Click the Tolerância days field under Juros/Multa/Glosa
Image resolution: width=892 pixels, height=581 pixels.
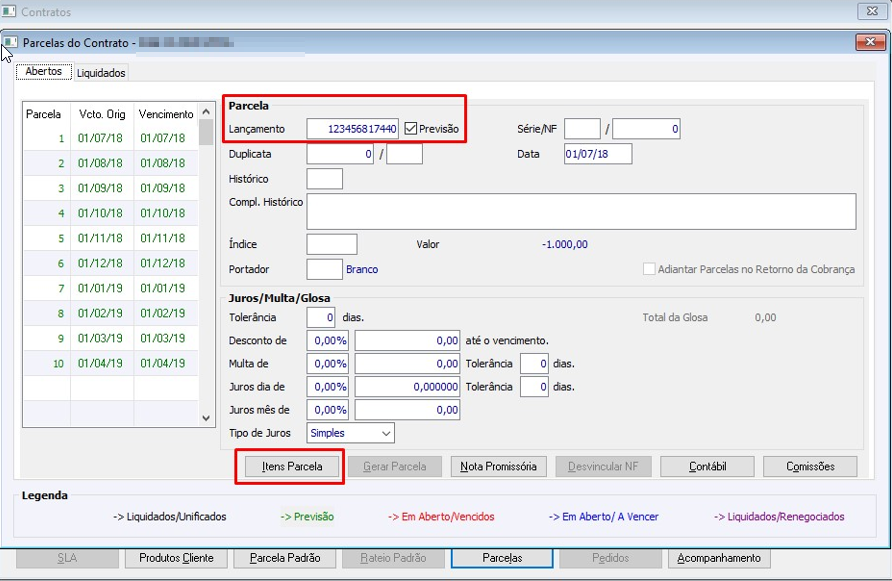[x=321, y=318]
